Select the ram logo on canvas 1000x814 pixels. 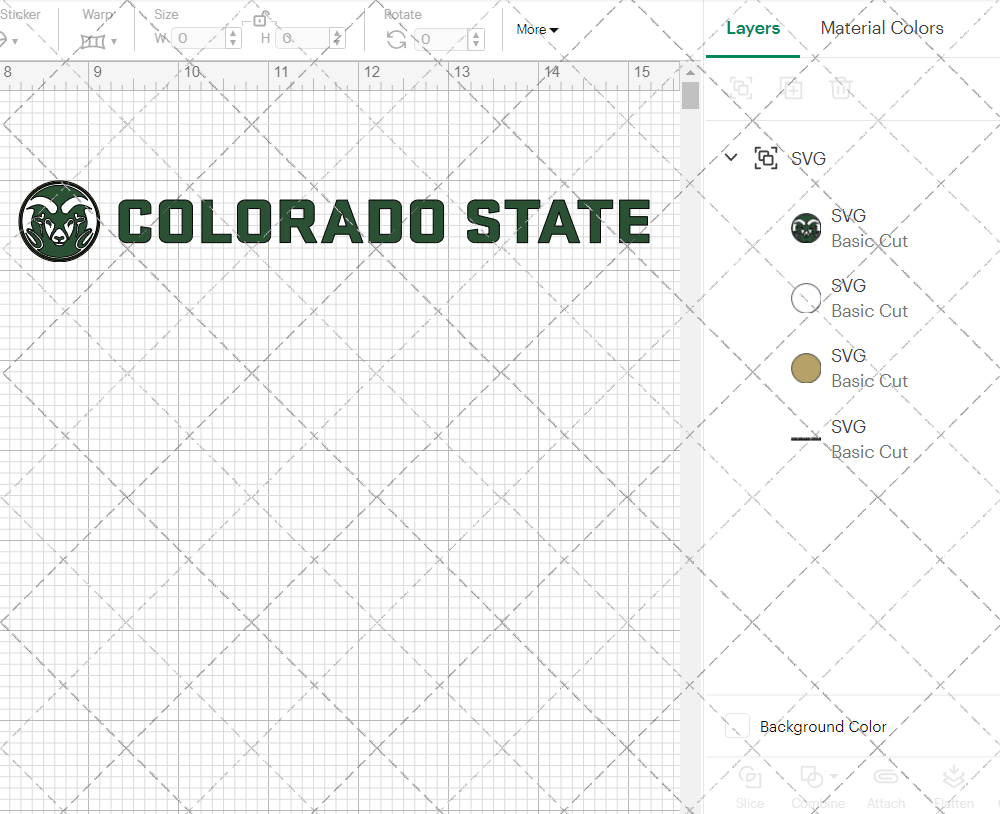(59, 221)
